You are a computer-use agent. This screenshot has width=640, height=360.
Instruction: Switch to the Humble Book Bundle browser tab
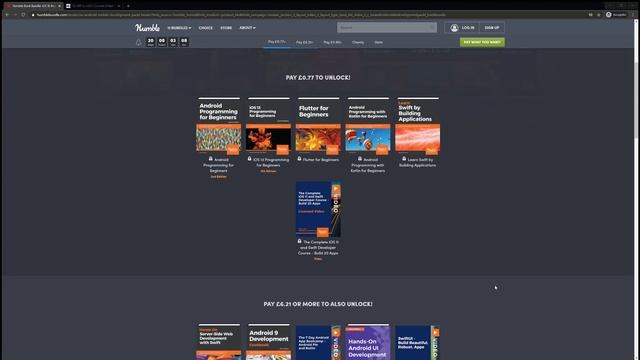(33, 6)
